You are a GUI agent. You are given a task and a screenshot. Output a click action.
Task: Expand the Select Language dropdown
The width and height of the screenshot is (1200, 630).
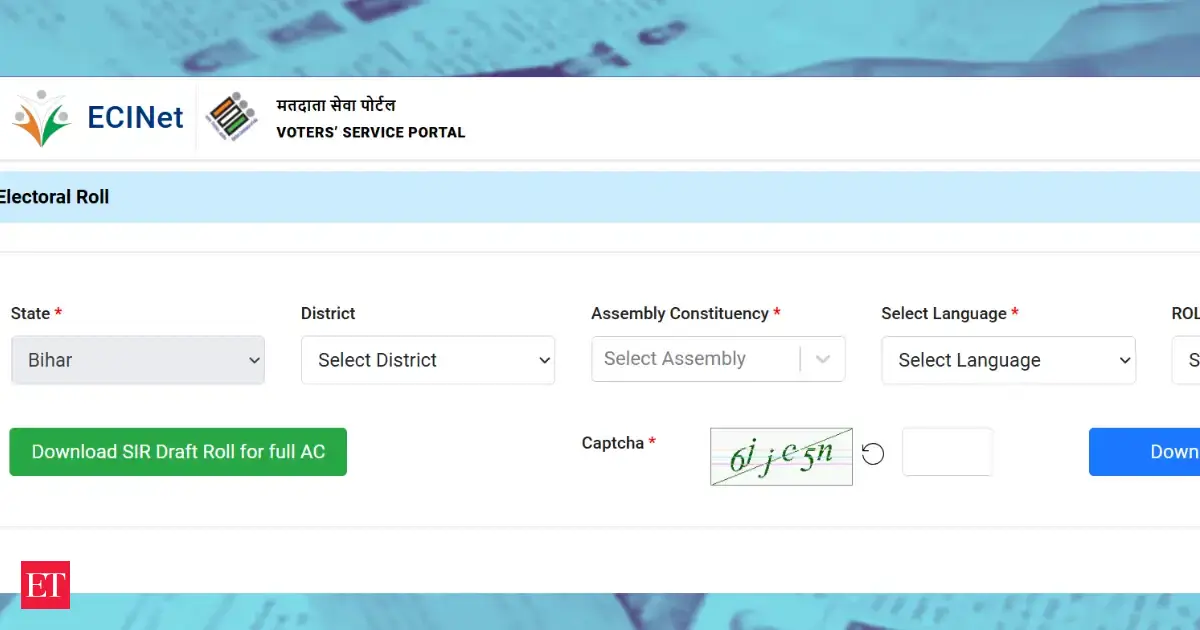point(1008,360)
